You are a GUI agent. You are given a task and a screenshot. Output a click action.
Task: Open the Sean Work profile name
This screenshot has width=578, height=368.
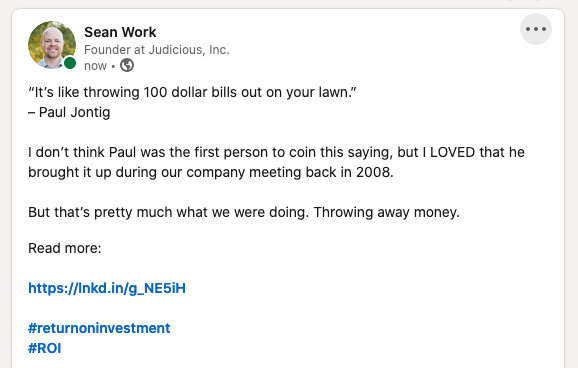tap(120, 32)
